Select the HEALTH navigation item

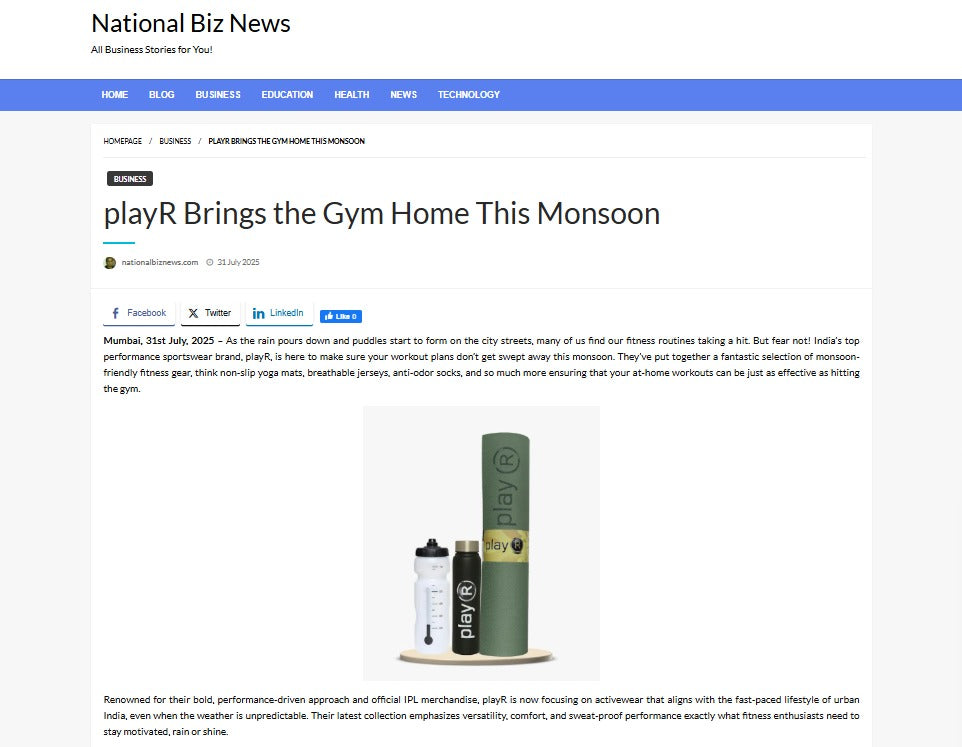(x=352, y=95)
